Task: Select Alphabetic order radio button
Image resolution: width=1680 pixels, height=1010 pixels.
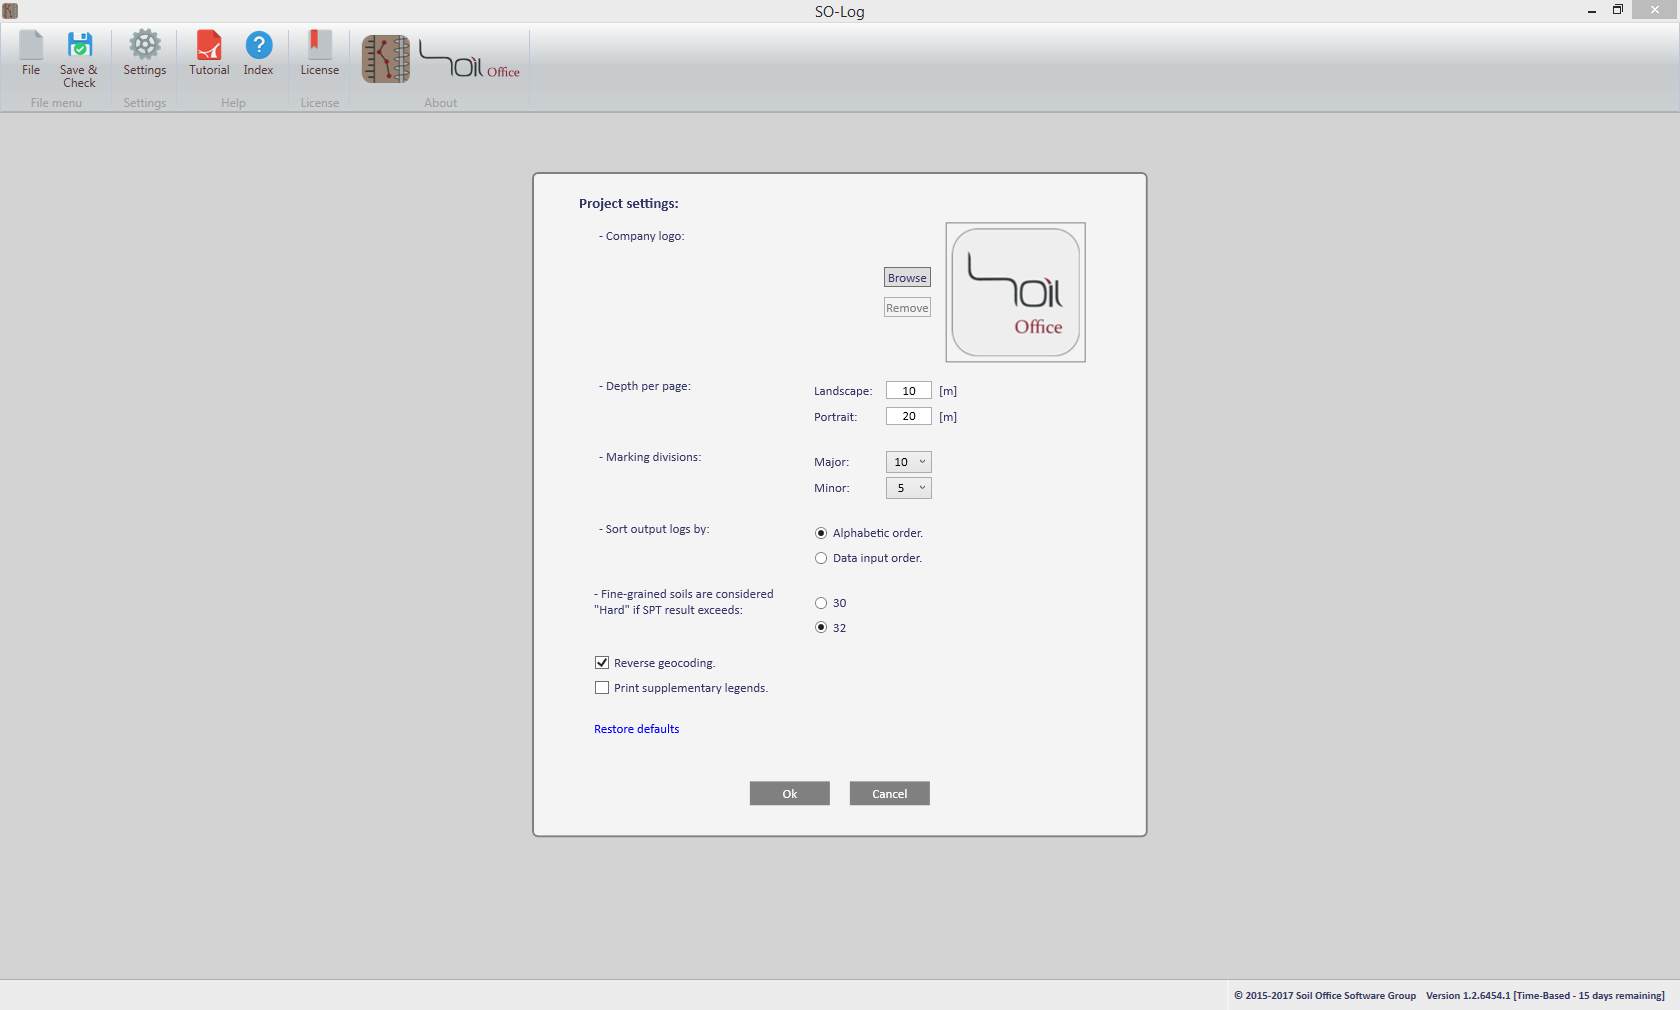Action: tap(821, 533)
